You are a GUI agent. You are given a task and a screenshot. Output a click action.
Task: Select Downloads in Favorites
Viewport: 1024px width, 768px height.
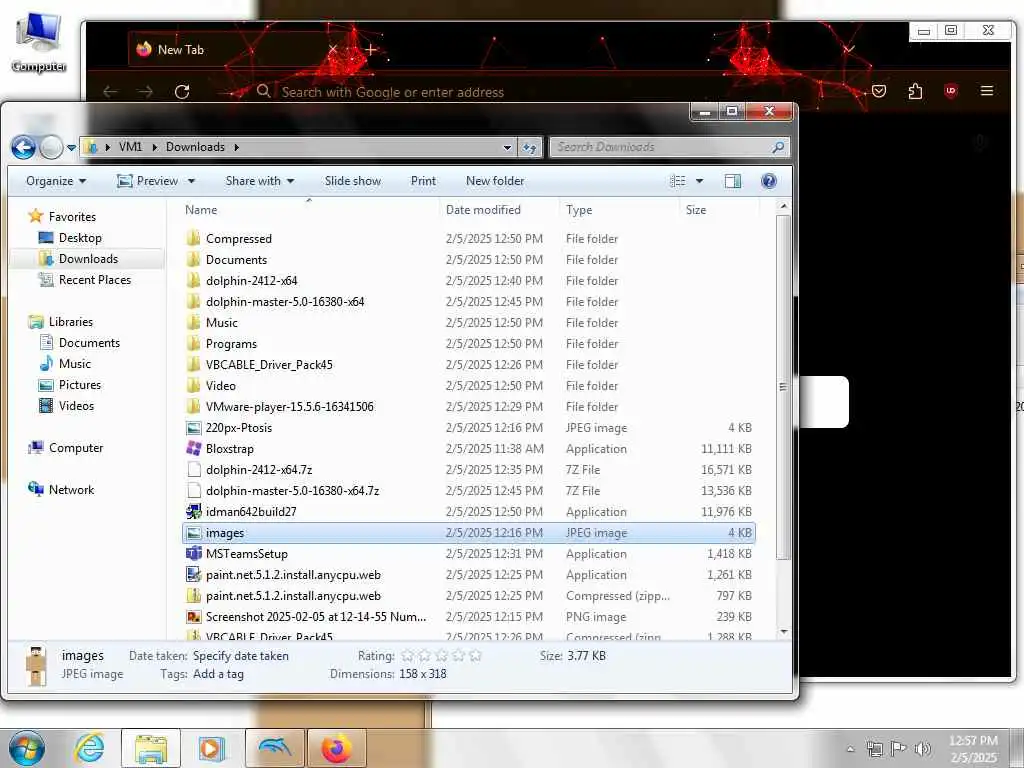click(x=88, y=259)
